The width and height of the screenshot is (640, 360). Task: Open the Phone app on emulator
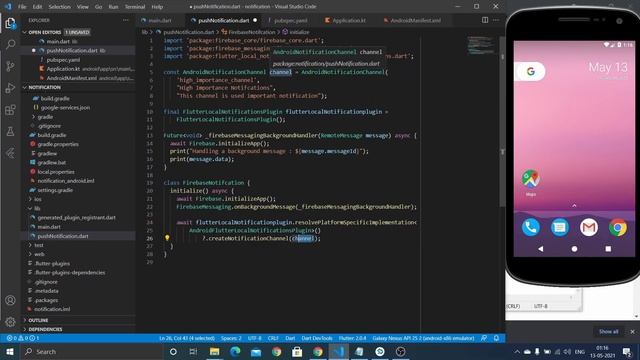point(531,227)
